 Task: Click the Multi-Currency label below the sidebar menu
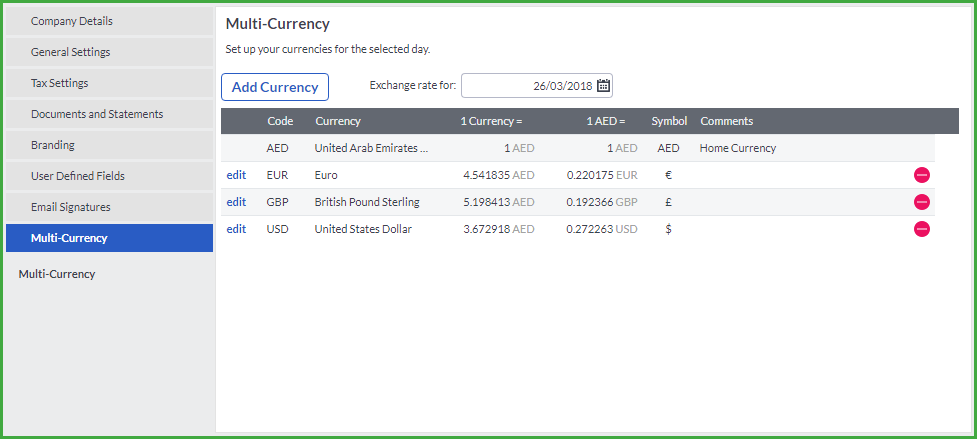(x=57, y=274)
